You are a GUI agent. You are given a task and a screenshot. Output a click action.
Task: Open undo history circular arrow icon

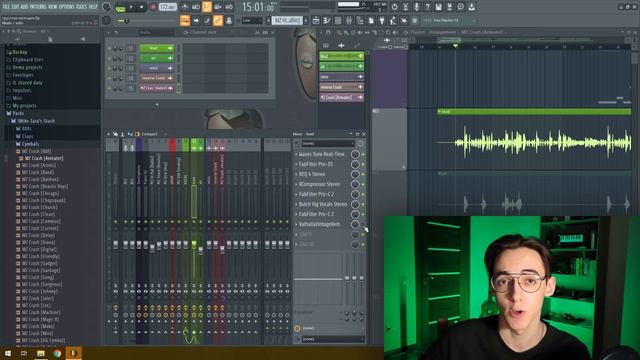394,7
